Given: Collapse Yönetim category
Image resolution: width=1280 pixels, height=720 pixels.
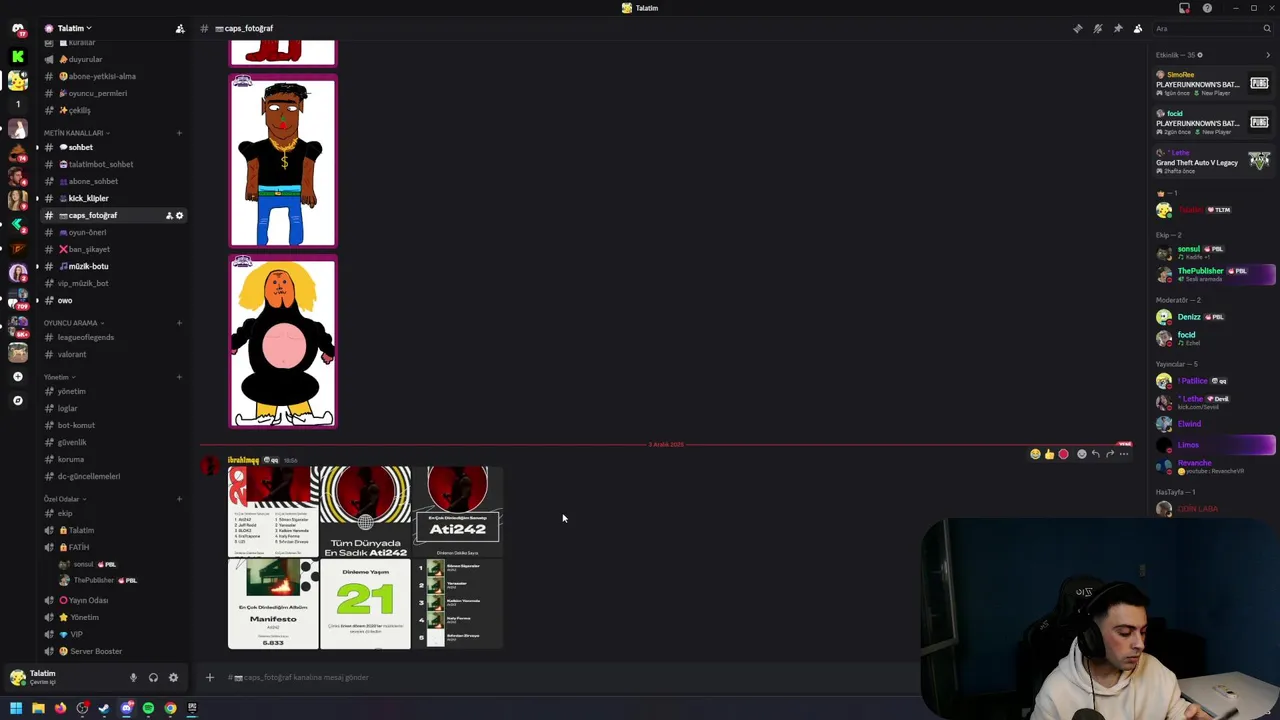Looking at the screenshot, I should click(58, 377).
